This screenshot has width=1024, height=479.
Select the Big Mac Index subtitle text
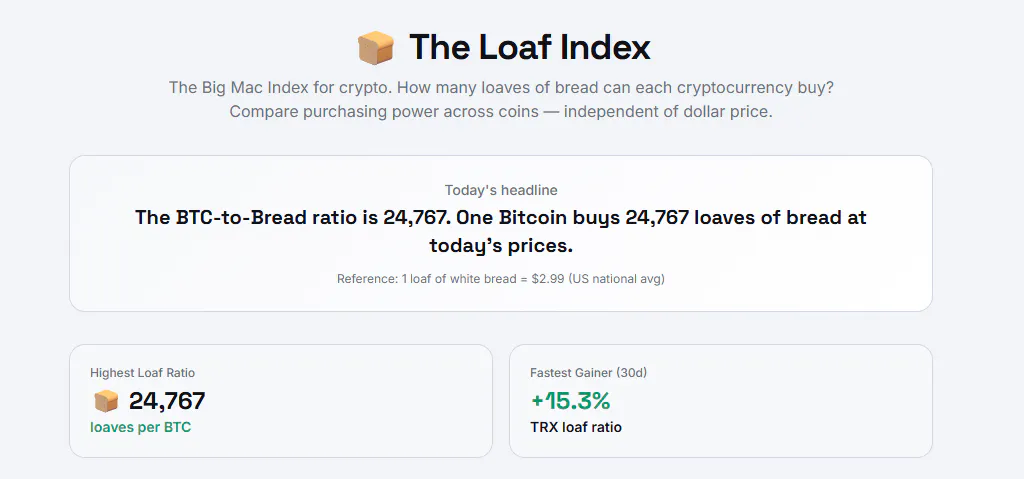(x=501, y=88)
